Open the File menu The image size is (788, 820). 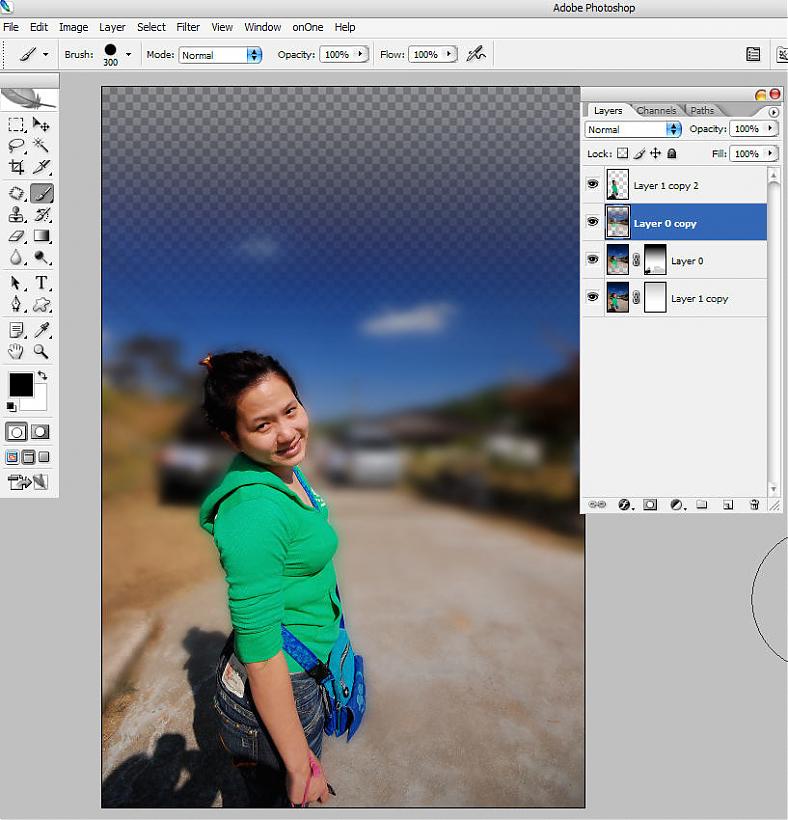click(10, 27)
